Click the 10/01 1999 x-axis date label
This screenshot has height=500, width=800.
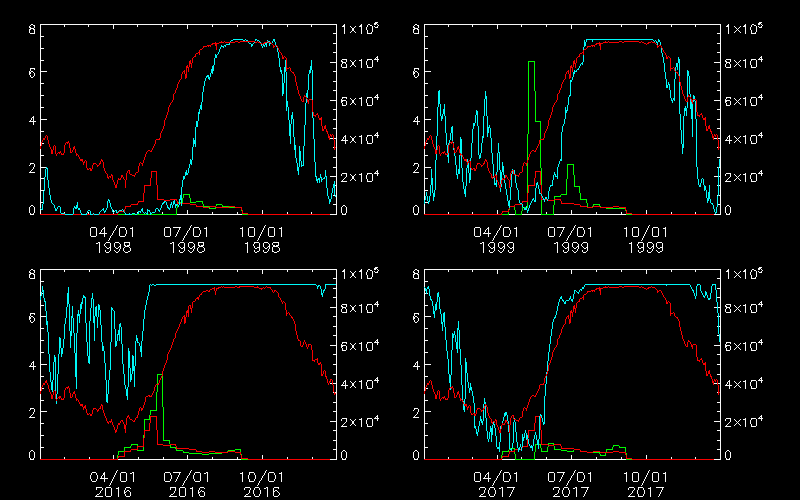coord(645,238)
